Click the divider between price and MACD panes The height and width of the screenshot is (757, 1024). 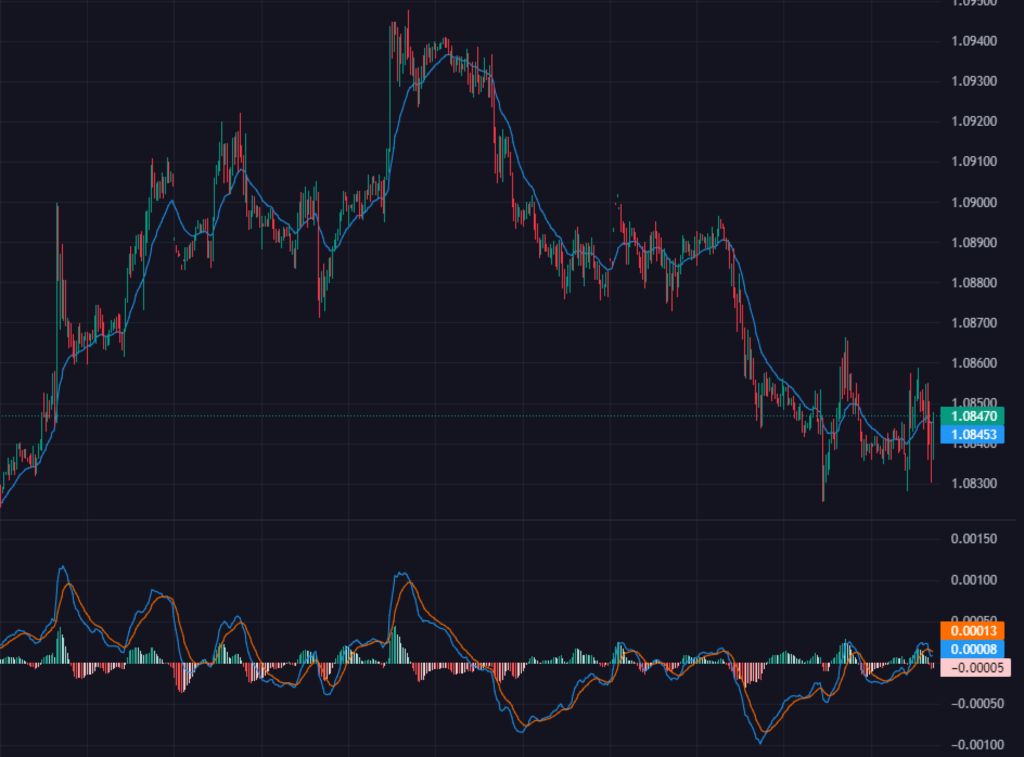470,520
